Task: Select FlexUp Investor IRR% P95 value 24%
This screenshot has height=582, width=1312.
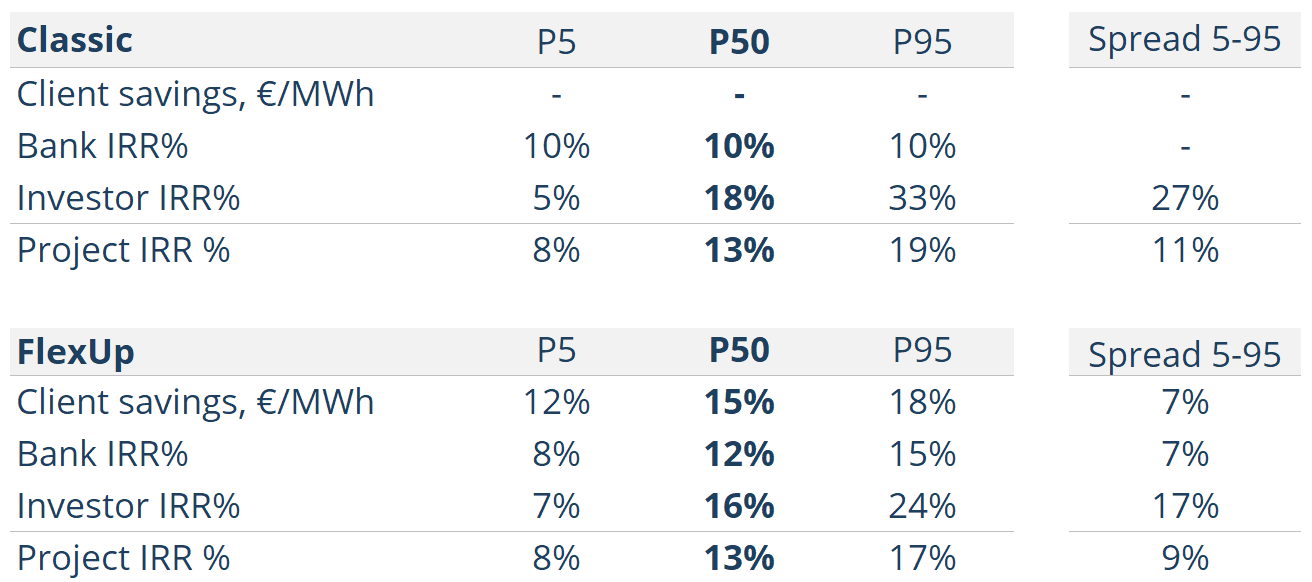Action: coord(922,506)
